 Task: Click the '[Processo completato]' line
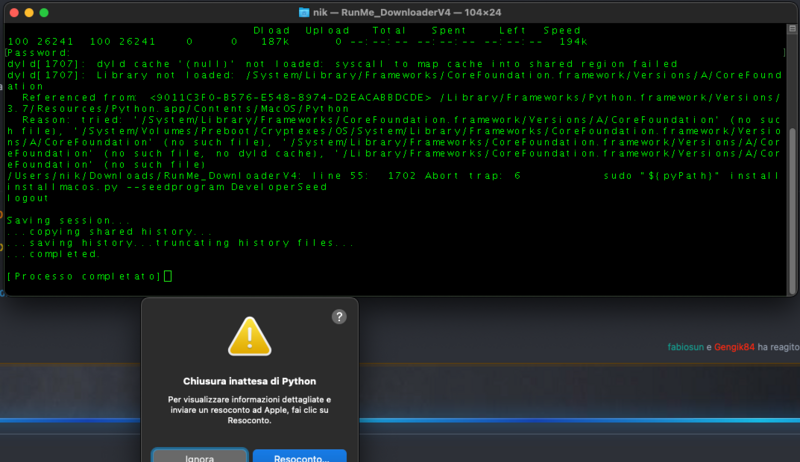pos(84,276)
